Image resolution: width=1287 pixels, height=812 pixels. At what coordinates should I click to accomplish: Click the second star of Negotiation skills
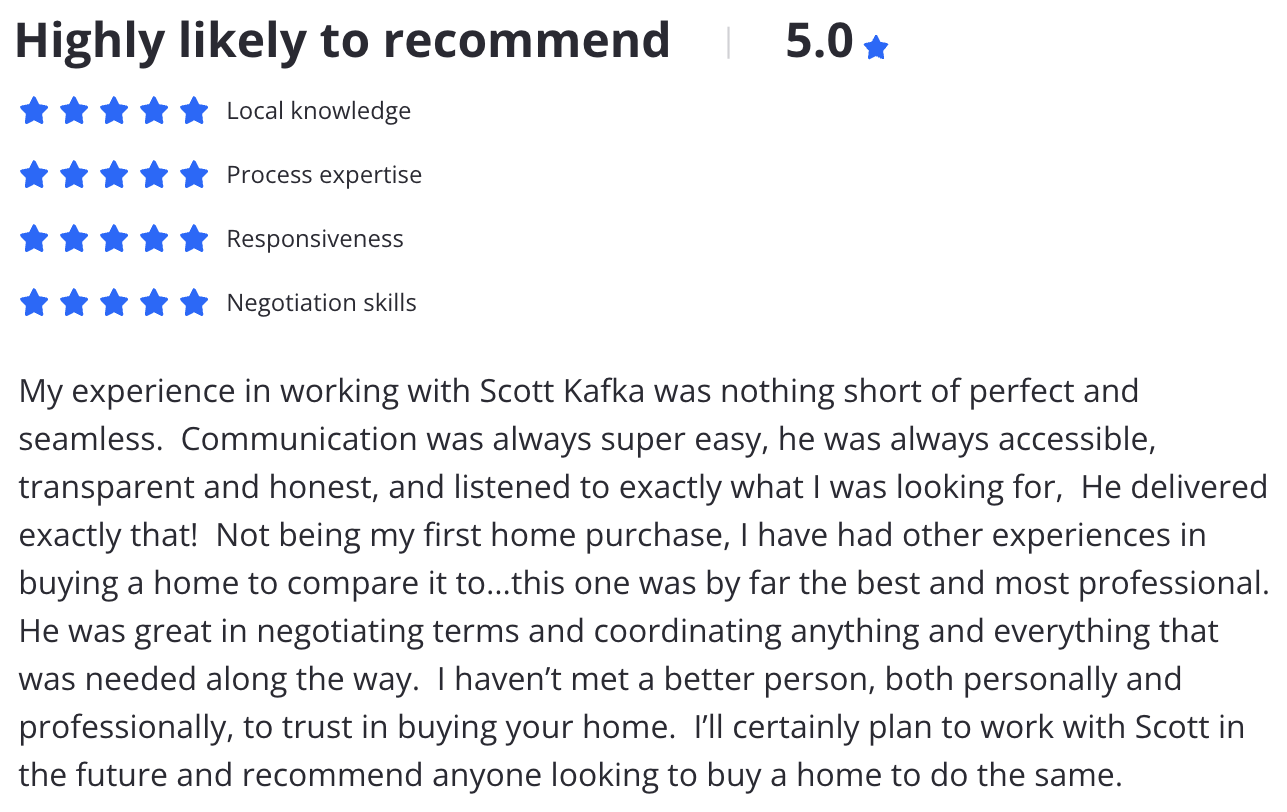74,302
